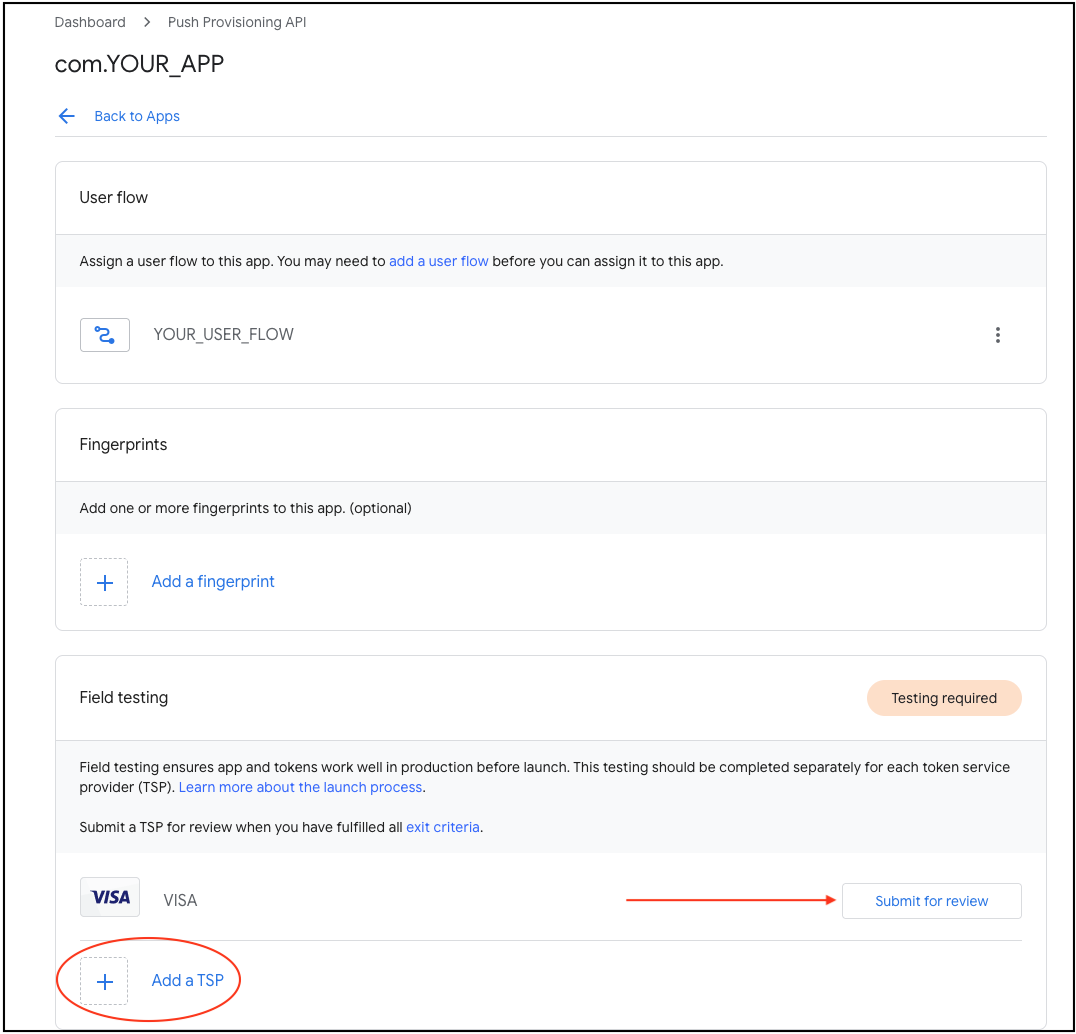The width and height of the screenshot is (1076, 1034).
Task: Click the plus box for adding a fingerprint
Action: point(104,582)
